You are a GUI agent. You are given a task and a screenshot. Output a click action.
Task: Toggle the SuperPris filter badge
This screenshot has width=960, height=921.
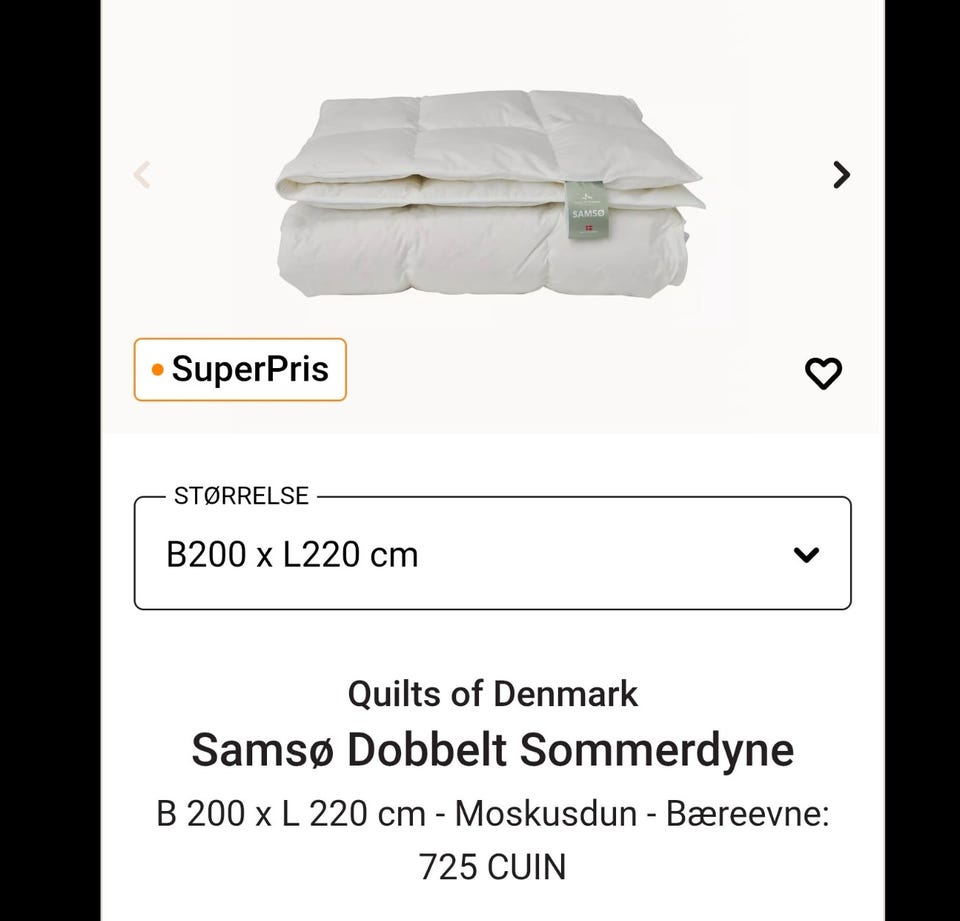[x=240, y=369]
